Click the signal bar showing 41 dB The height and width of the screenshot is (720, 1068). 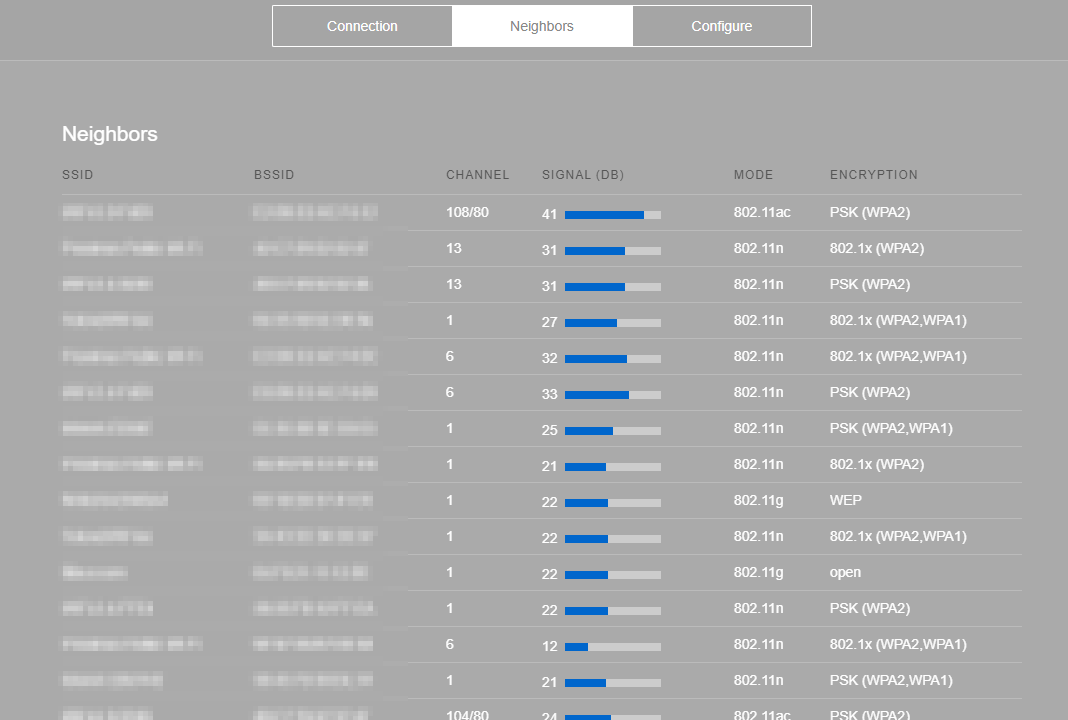[x=612, y=215]
